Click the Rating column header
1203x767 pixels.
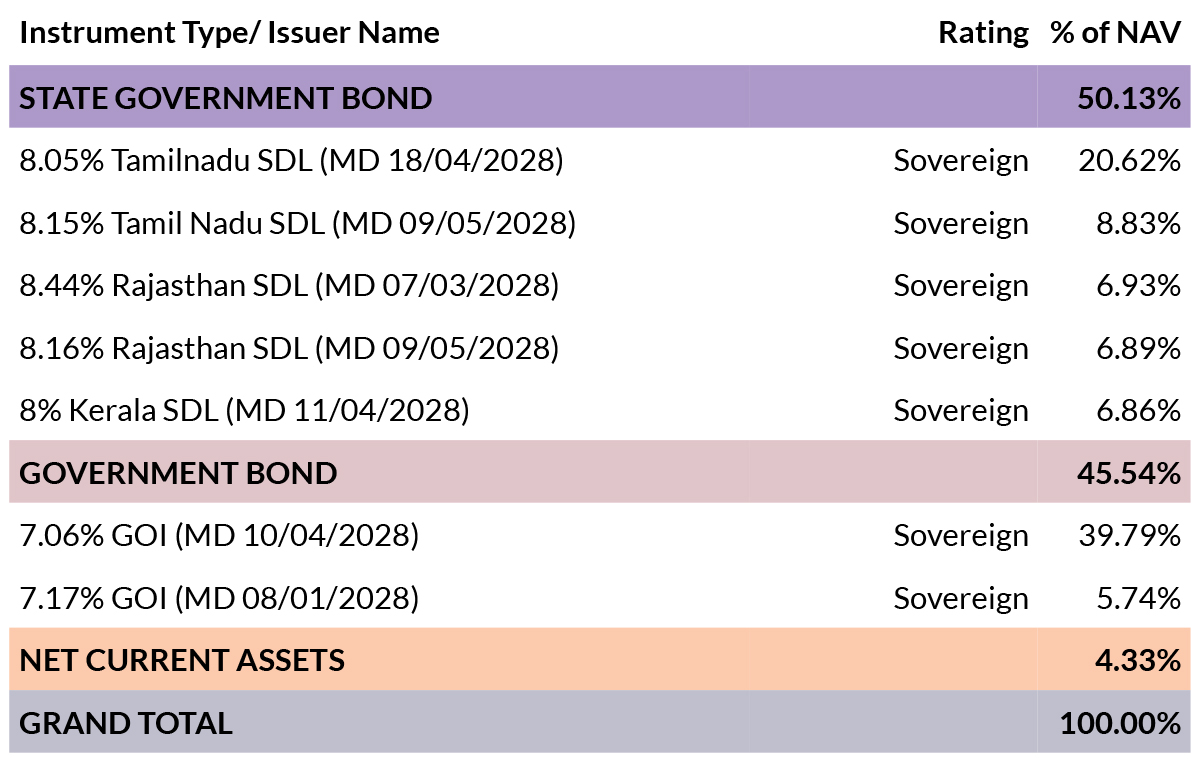pyautogui.click(x=983, y=33)
